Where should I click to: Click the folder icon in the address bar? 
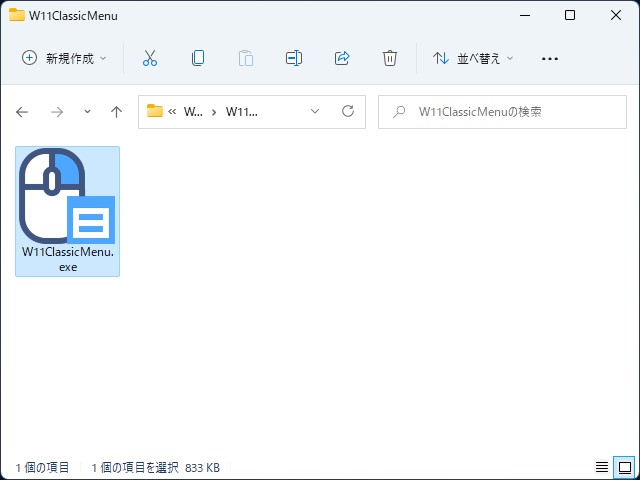click(x=155, y=111)
